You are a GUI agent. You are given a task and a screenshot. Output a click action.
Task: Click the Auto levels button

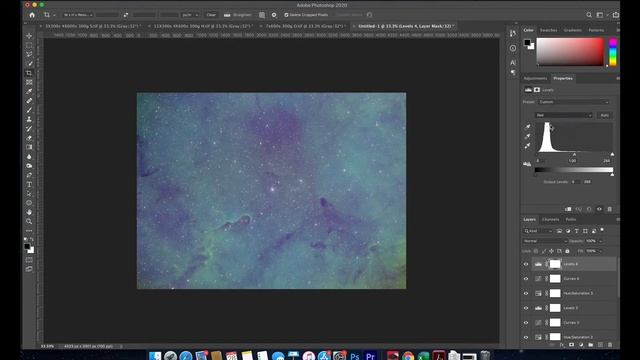(604, 115)
